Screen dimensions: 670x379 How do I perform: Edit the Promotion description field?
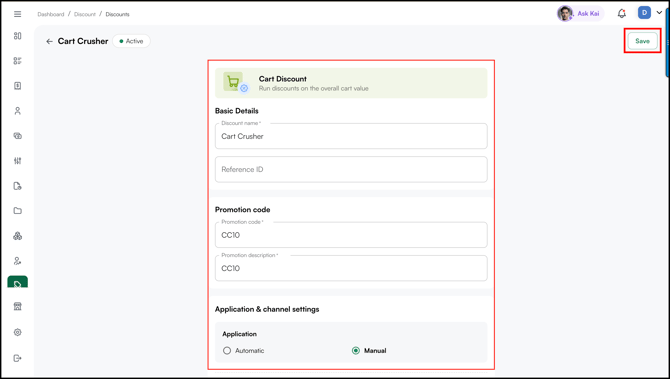(351, 268)
